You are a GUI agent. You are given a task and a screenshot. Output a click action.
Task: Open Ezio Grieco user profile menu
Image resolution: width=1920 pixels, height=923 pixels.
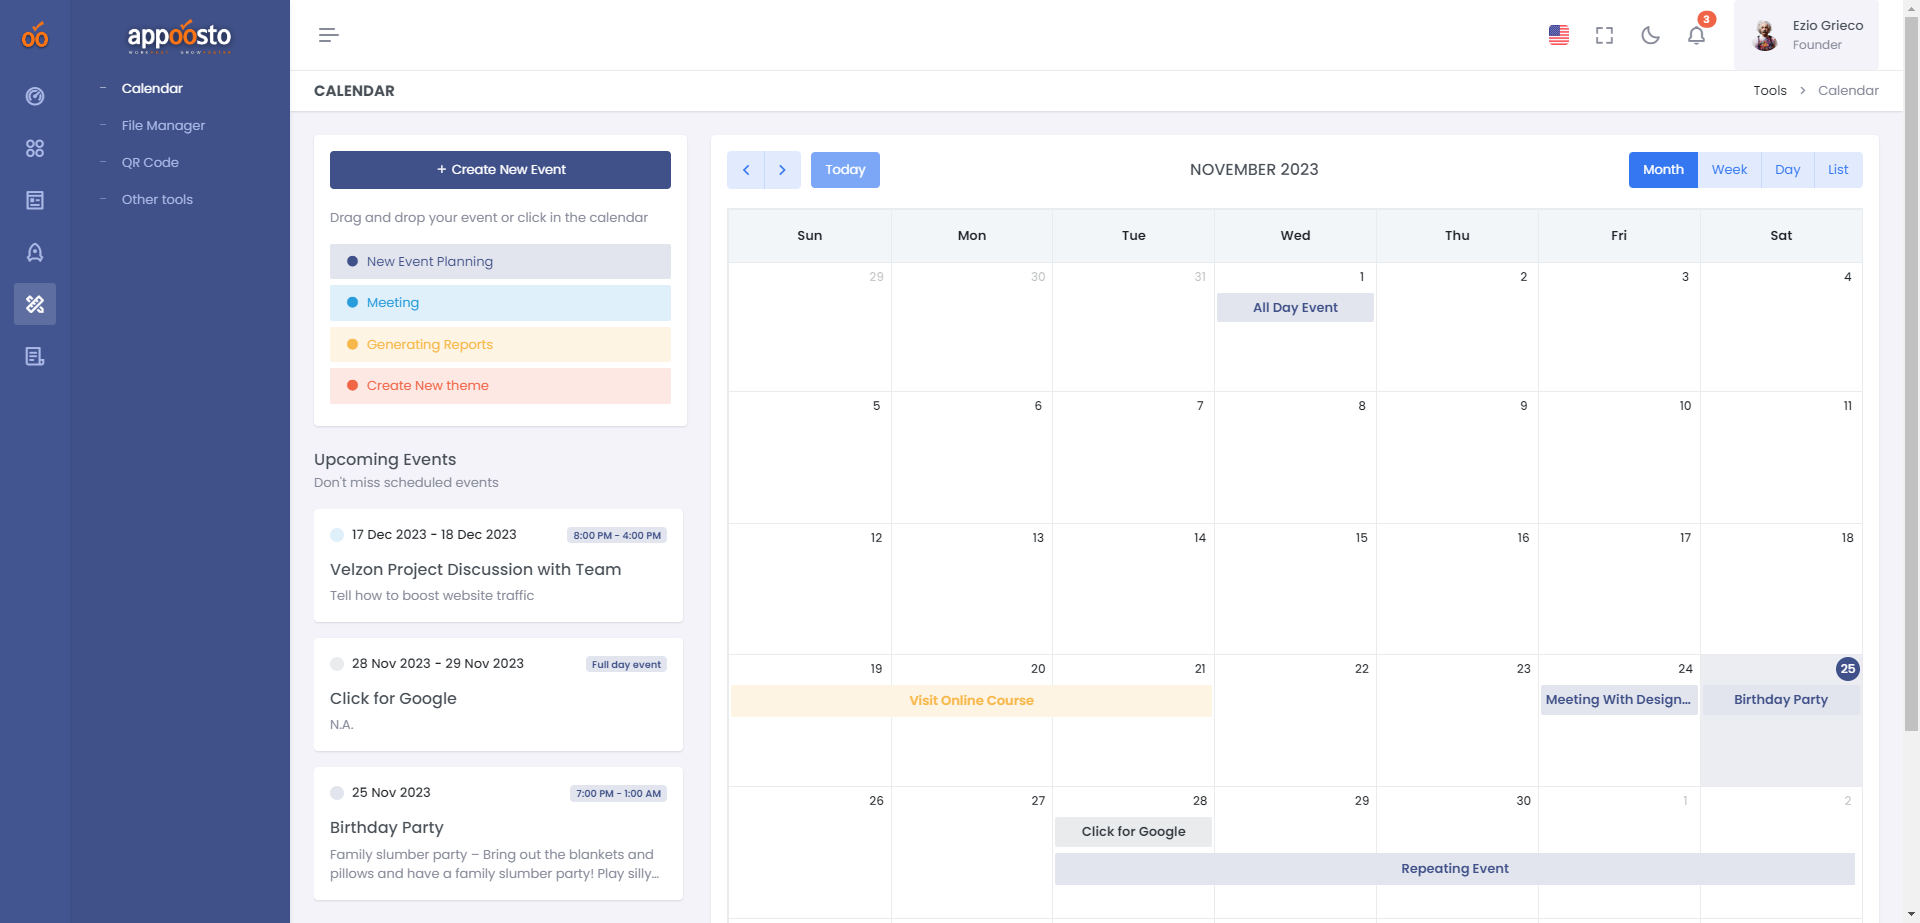pyautogui.click(x=1806, y=35)
